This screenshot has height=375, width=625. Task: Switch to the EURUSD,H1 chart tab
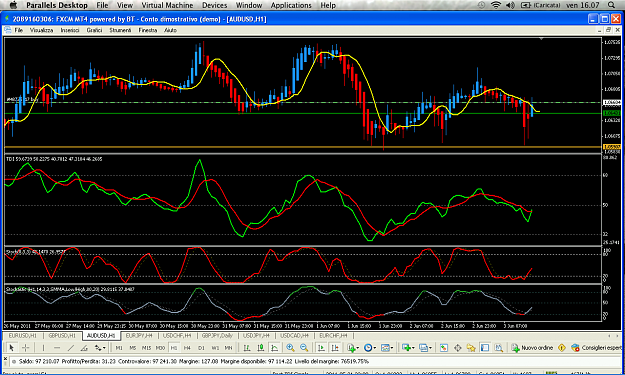pos(22,336)
